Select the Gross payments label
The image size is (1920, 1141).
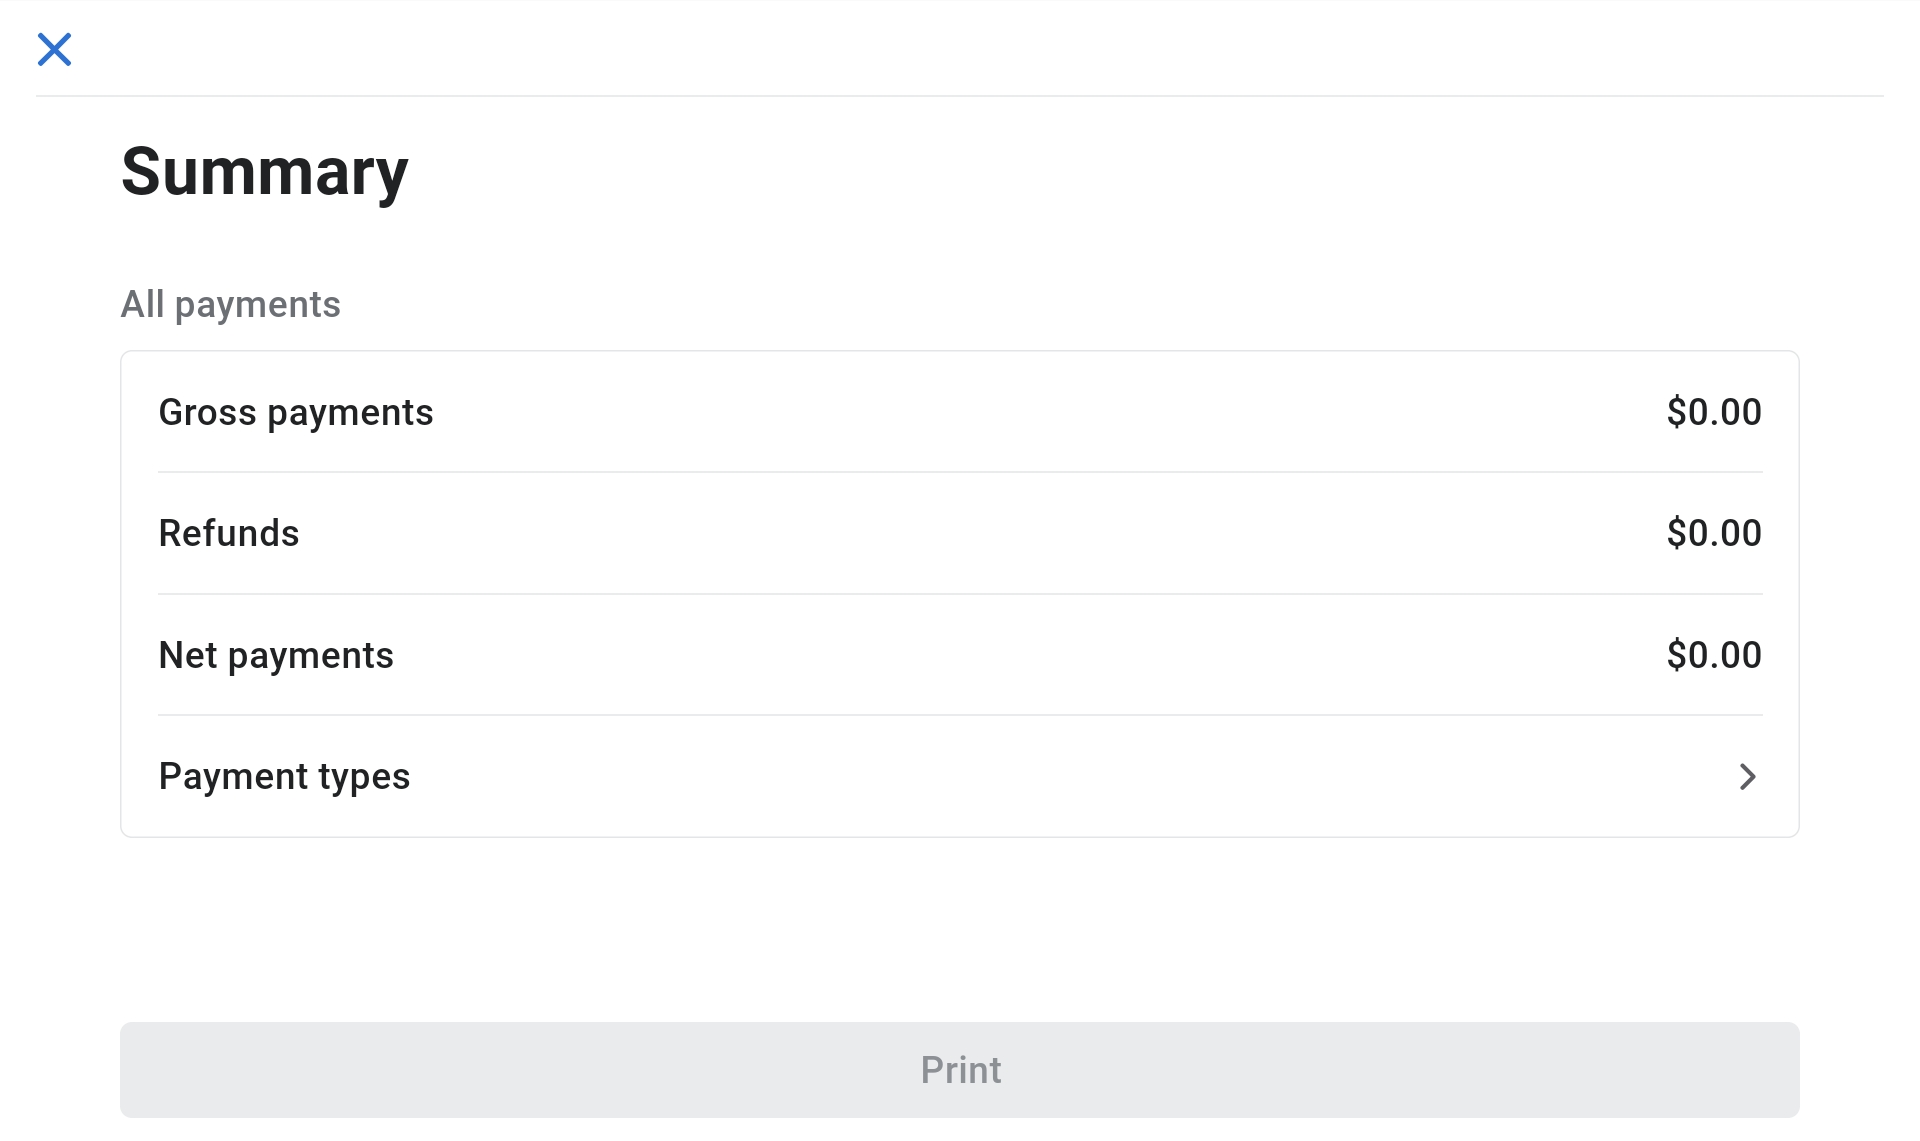tap(296, 413)
